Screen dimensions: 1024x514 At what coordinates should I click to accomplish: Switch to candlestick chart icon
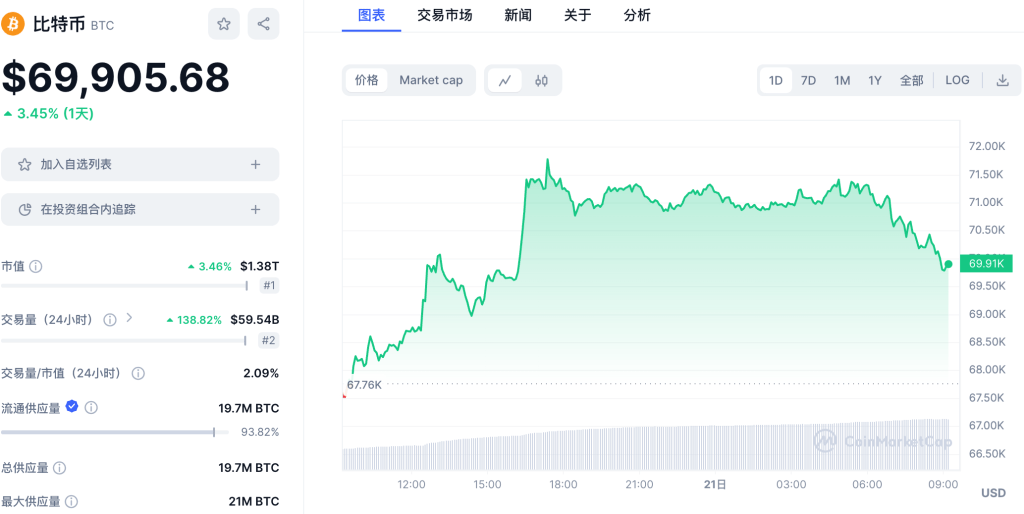pyautogui.click(x=541, y=80)
